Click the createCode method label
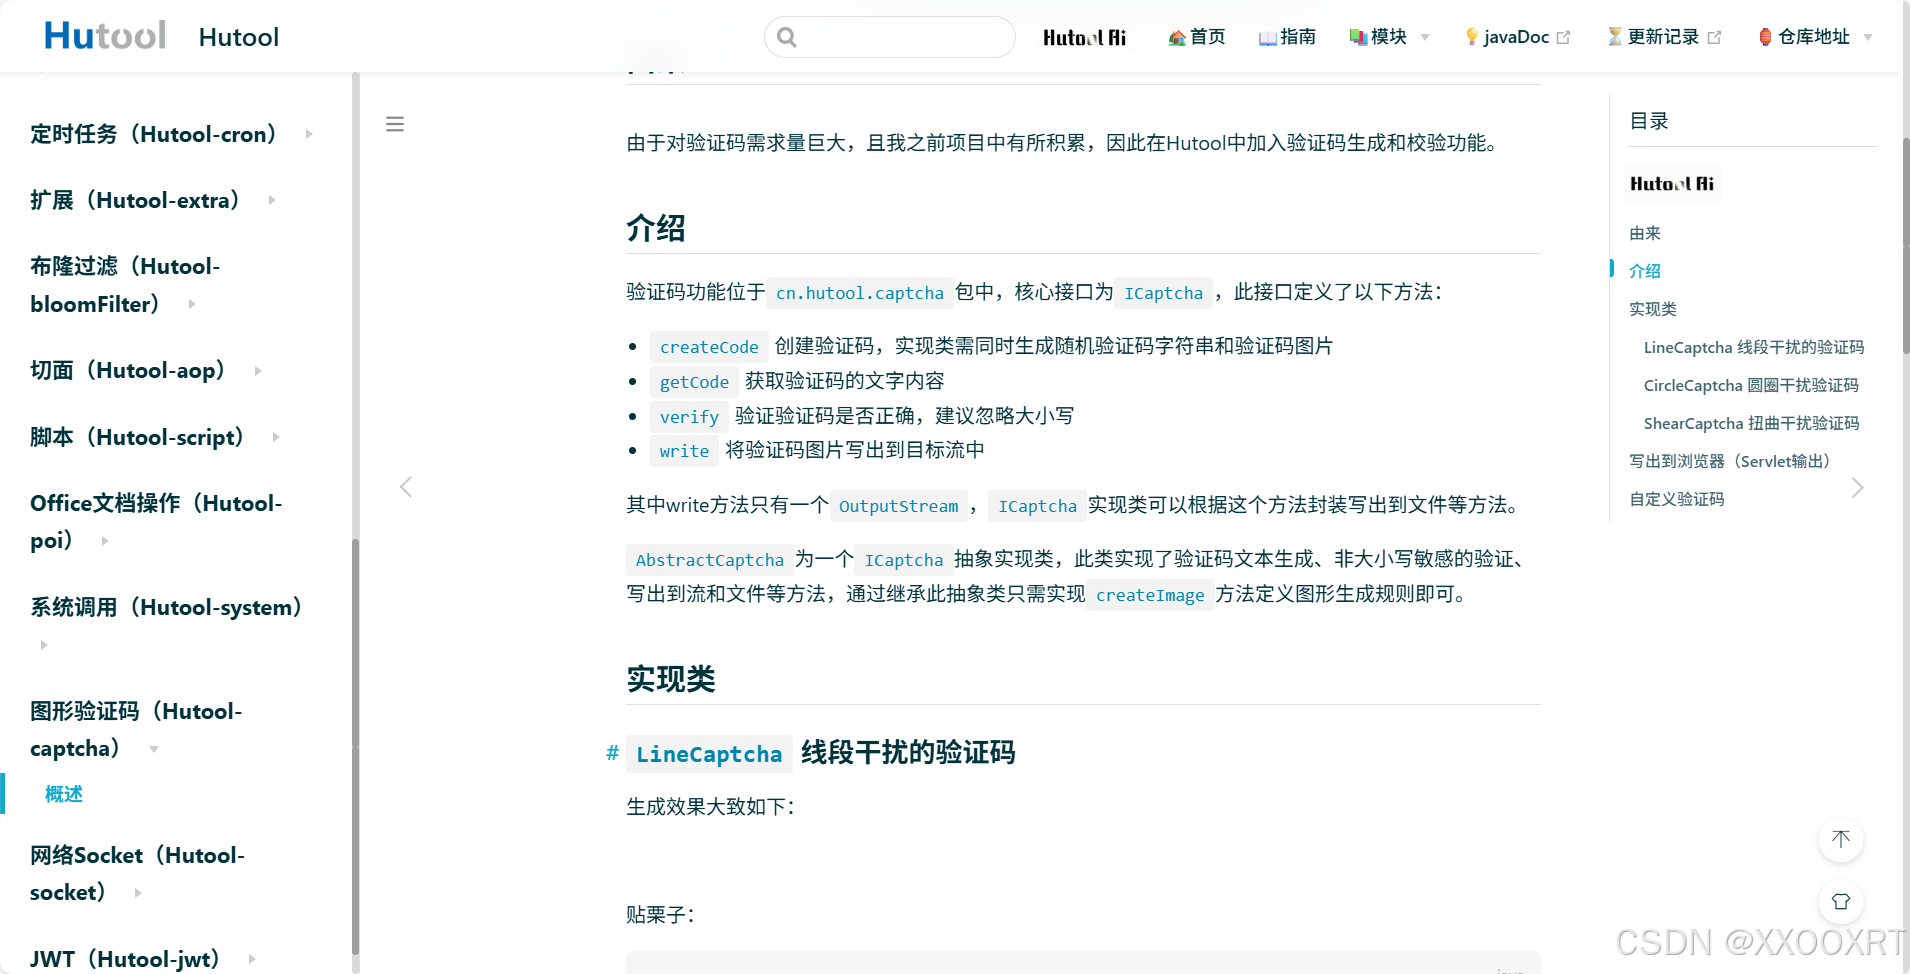This screenshot has width=1910, height=974. click(709, 347)
